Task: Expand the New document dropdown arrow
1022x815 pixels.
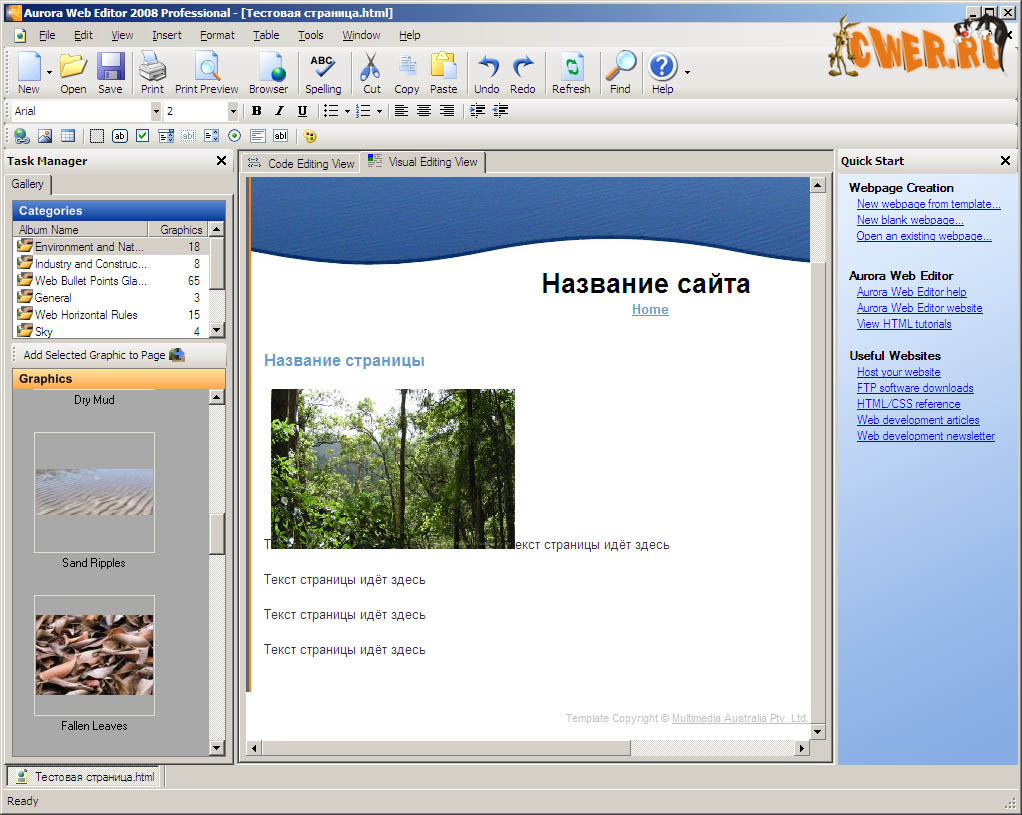Action: point(49,73)
